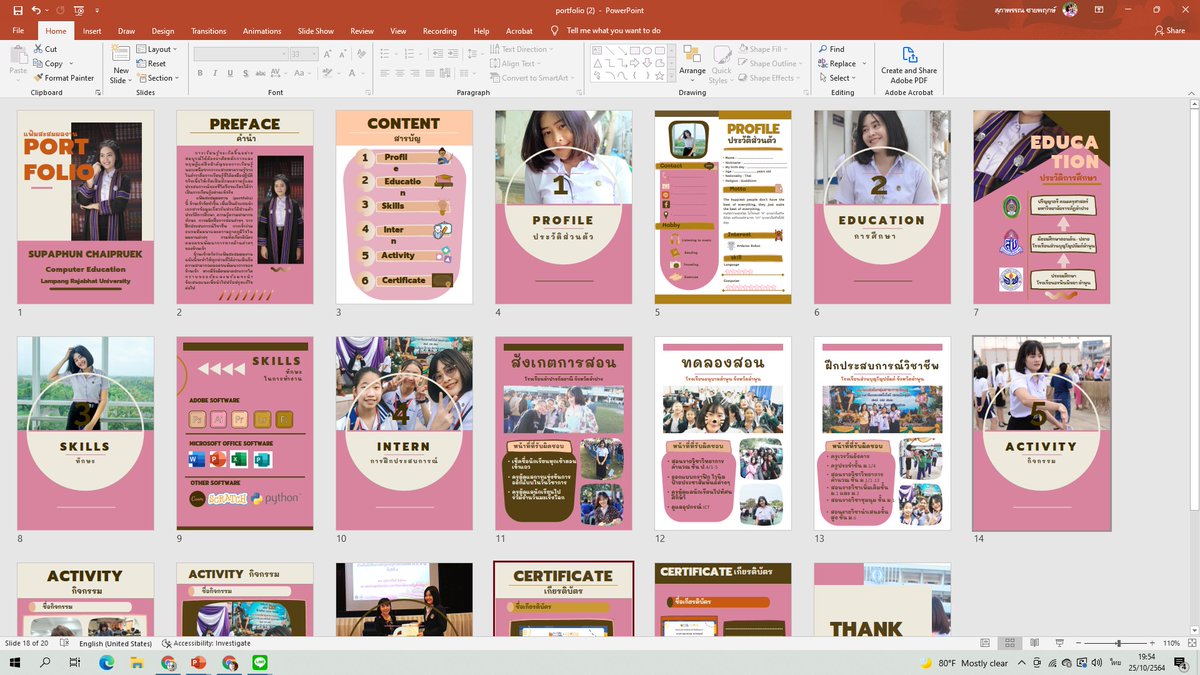Image resolution: width=1200 pixels, height=675 pixels.
Task: Select slide 1 PORTFOLIO thumbnail
Action: tap(86, 207)
